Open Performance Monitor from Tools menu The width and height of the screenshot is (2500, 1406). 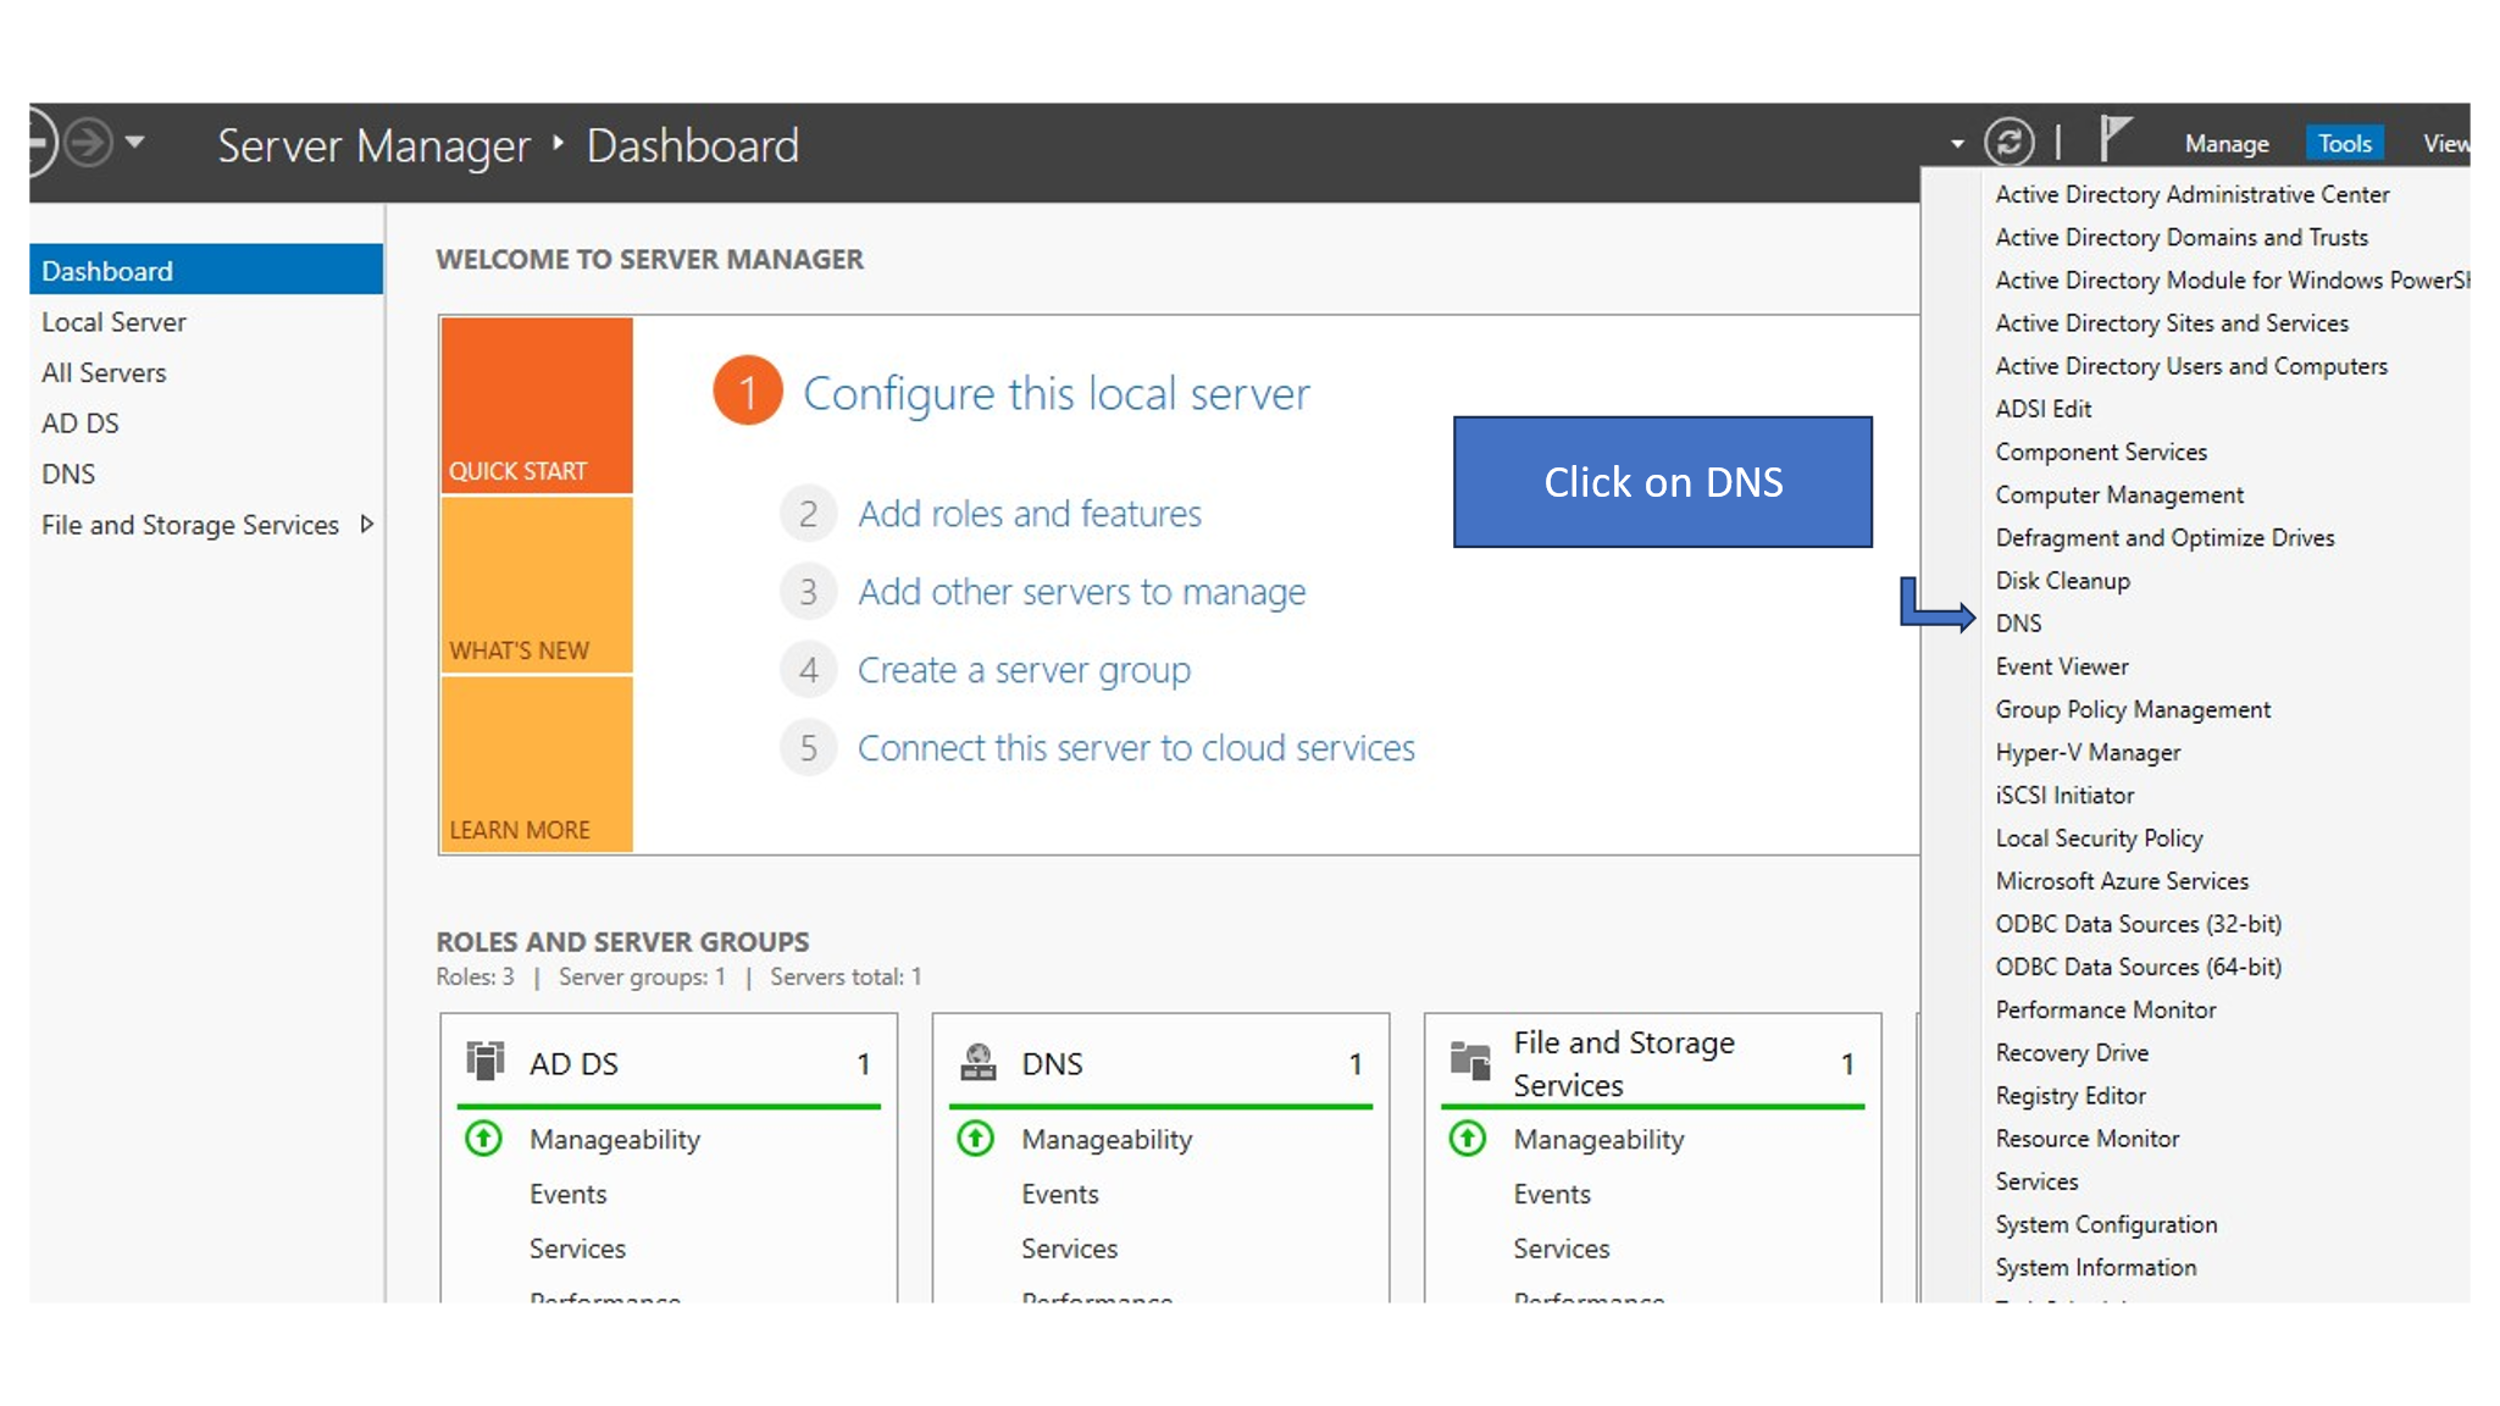[2105, 1010]
